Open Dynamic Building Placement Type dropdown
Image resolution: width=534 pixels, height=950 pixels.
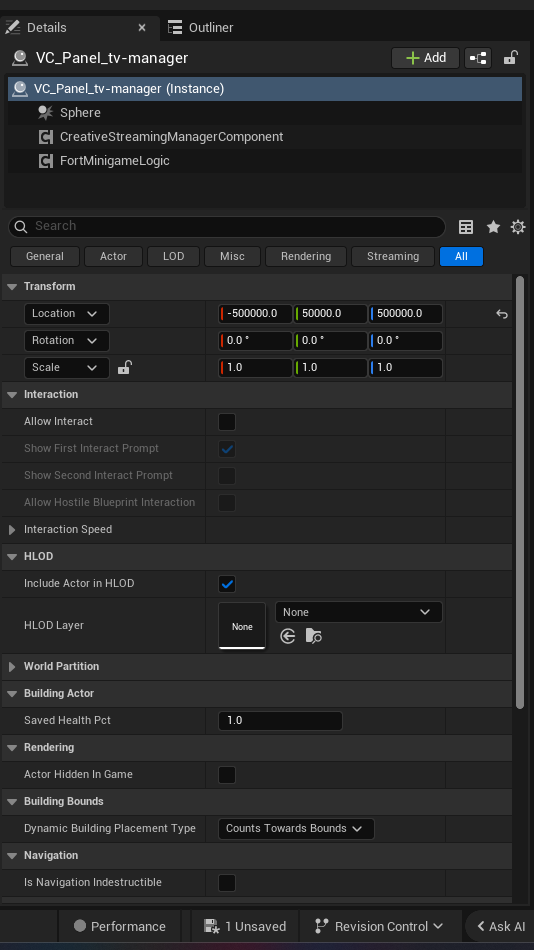(x=296, y=828)
